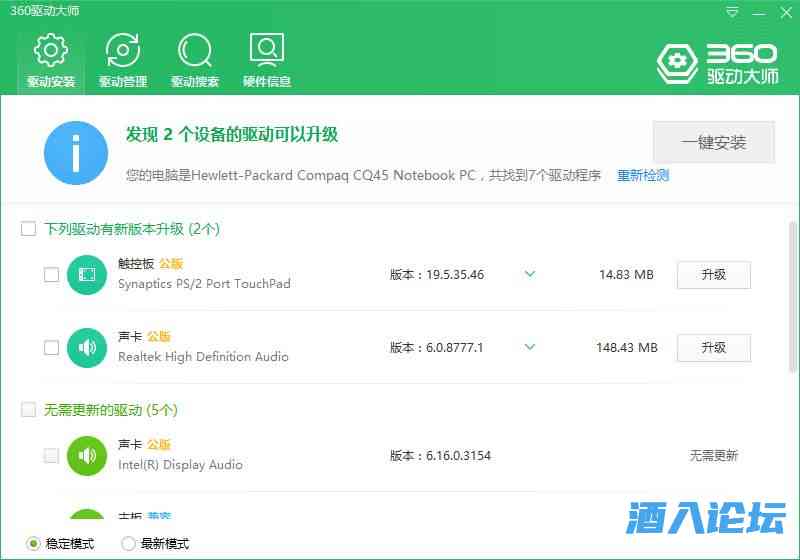Image resolution: width=800 pixels, height=560 pixels.
Task: Click the 版本：6.16.0.3154 text
Action: point(440,456)
